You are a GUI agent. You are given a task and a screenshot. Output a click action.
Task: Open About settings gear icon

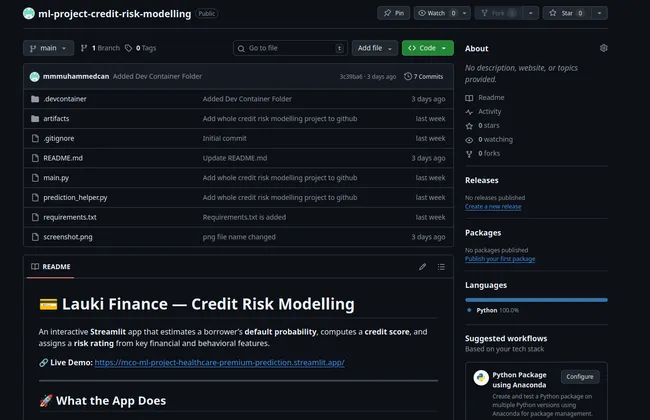coord(604,48)
